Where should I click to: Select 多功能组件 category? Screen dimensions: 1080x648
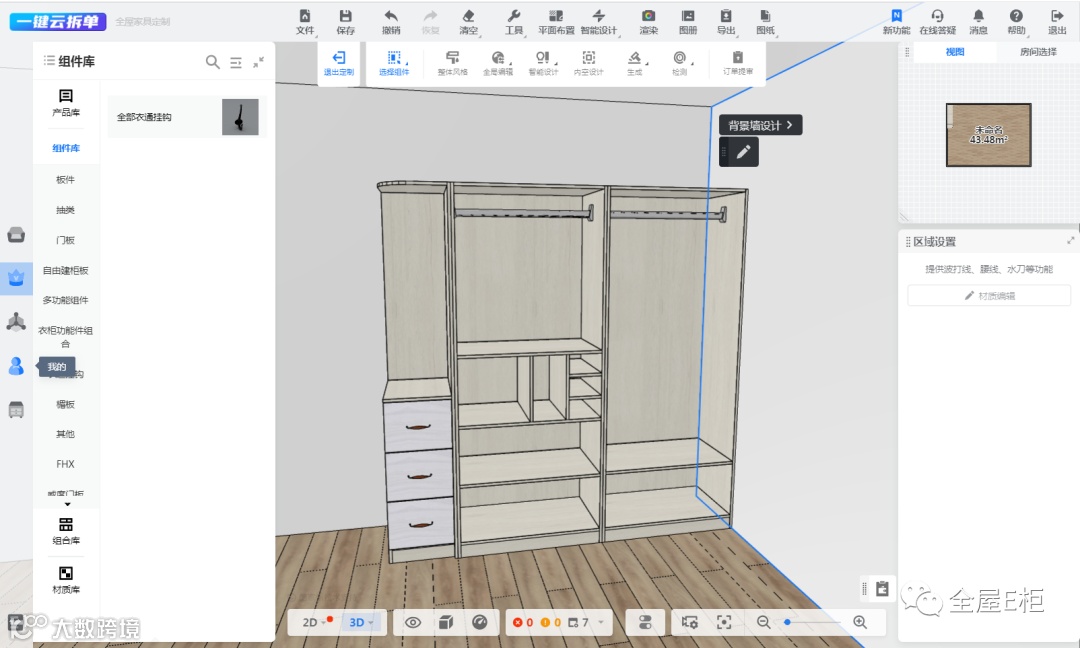[x=65, y=300]
